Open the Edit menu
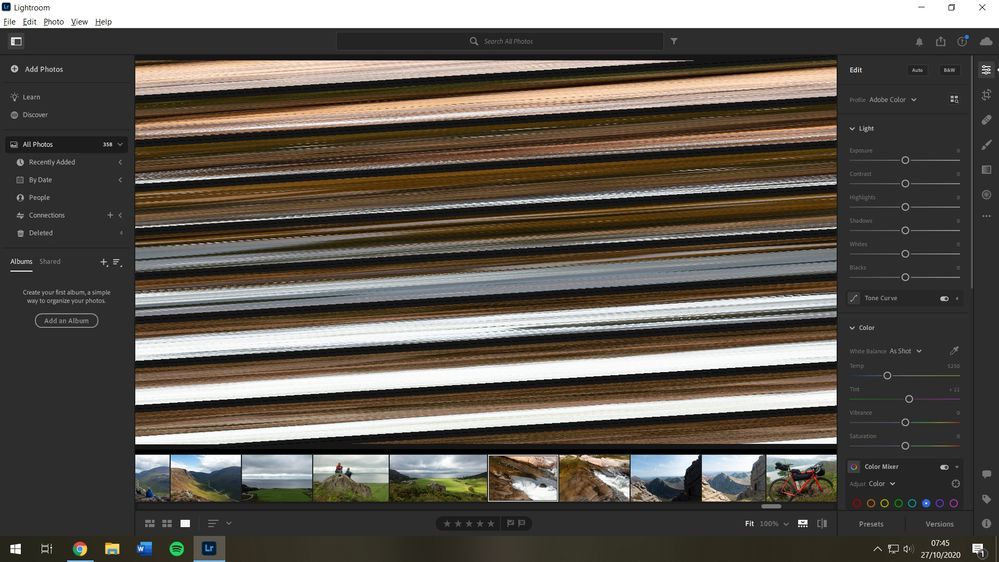 [29, 22]
